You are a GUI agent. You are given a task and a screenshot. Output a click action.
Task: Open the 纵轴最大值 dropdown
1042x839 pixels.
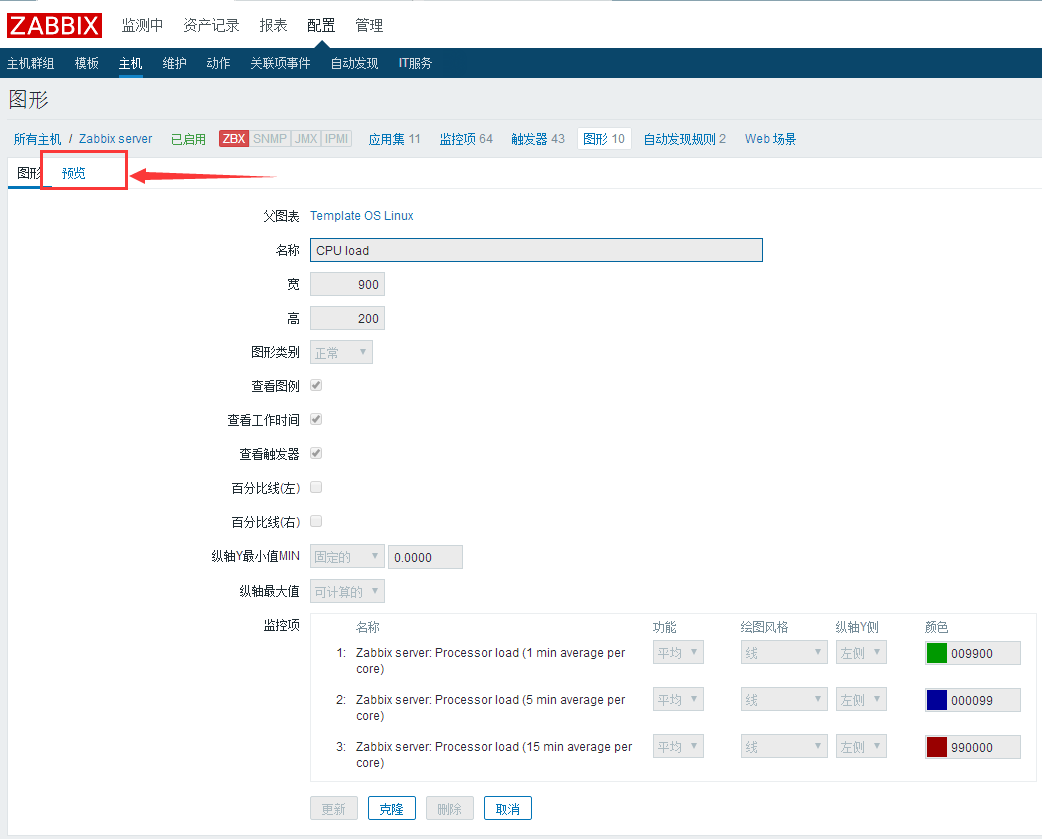(x=348, y=591)
